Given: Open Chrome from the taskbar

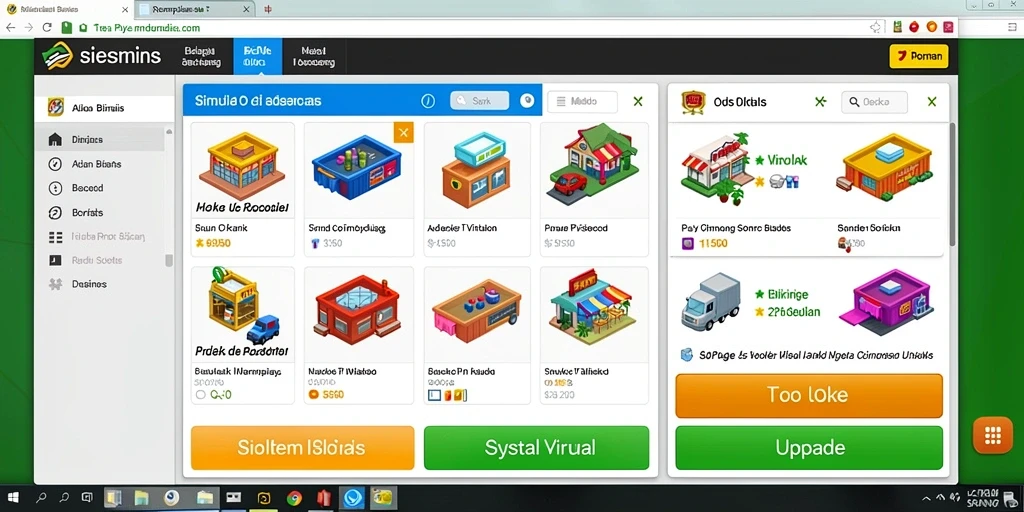Looking at the screenshot, I should [x=294, y=498].
